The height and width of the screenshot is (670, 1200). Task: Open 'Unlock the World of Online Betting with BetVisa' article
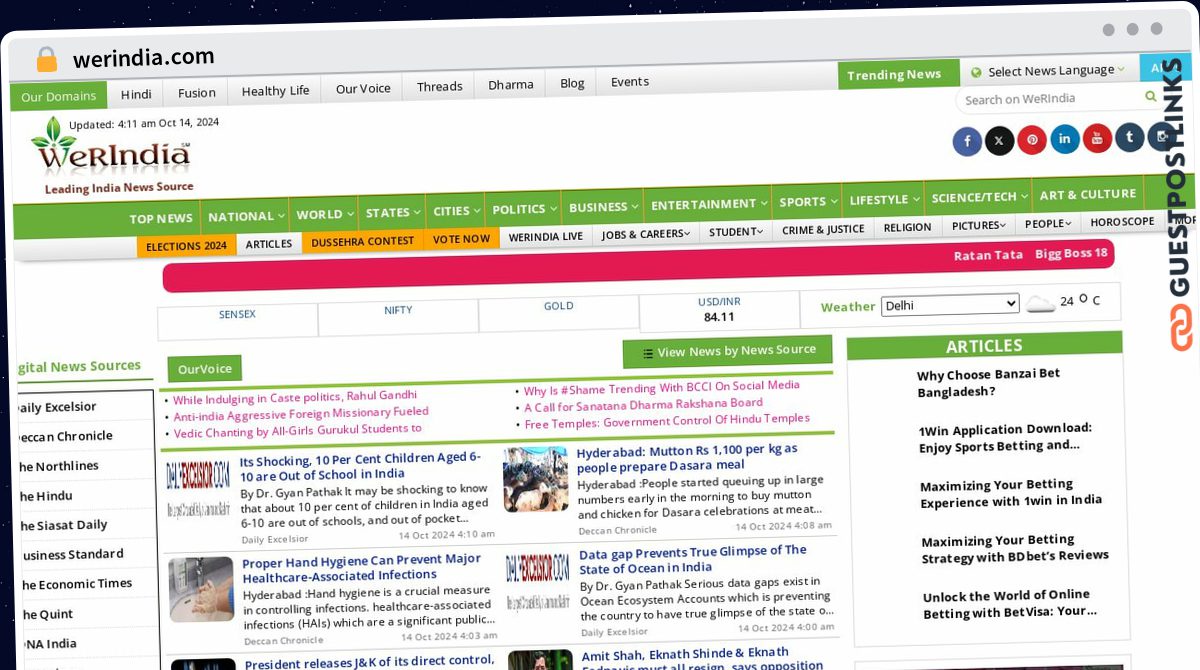pos(1010,604)
